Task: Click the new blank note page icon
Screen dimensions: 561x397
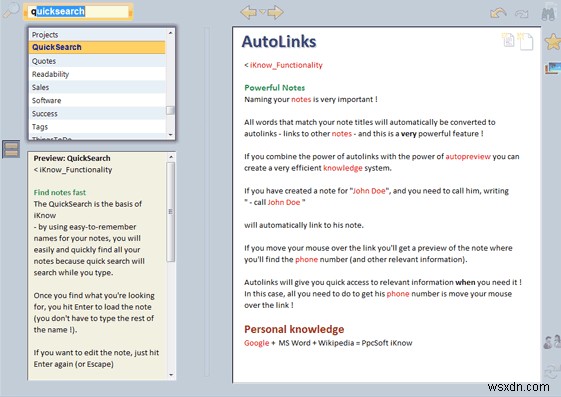Action: coord(526,41)
